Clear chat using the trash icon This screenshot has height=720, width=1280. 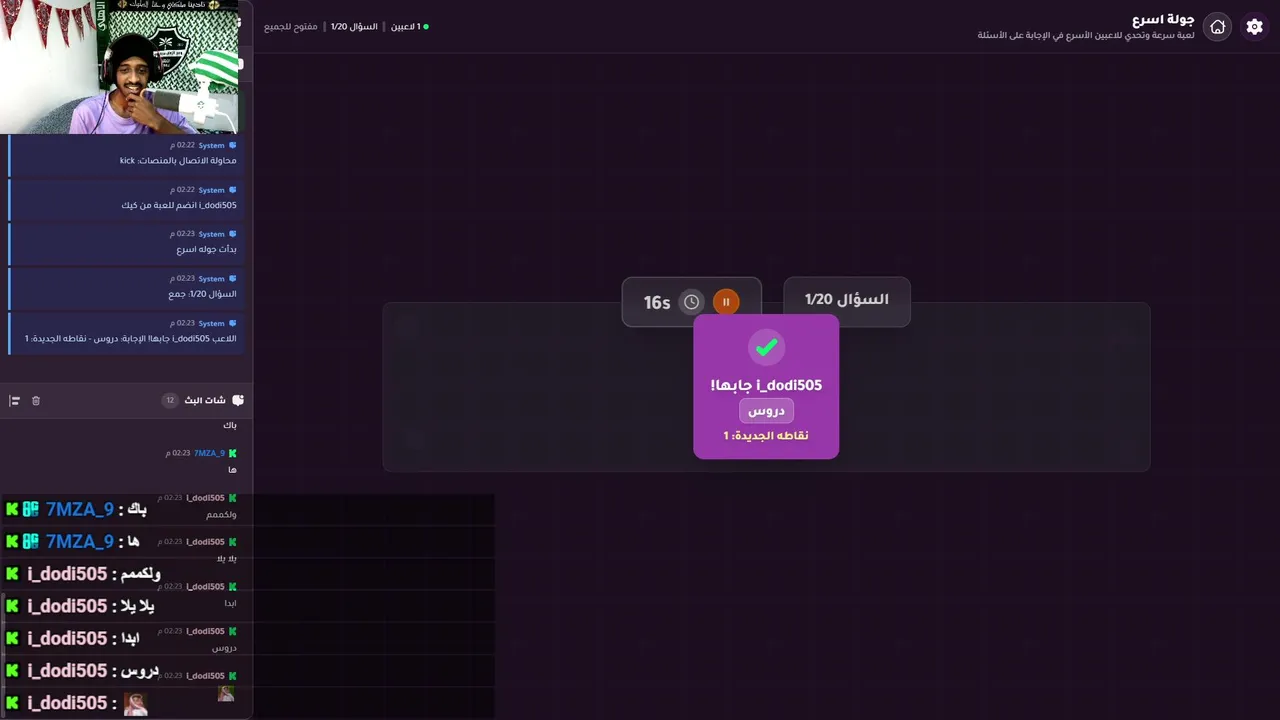[x=36, y=400]
